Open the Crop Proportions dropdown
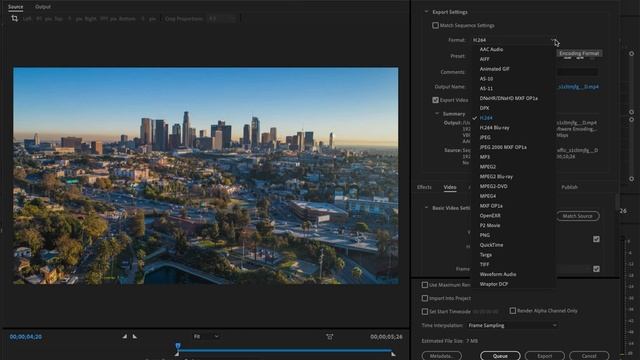Viewport: 640px width, 360px height. pos(222,18)
